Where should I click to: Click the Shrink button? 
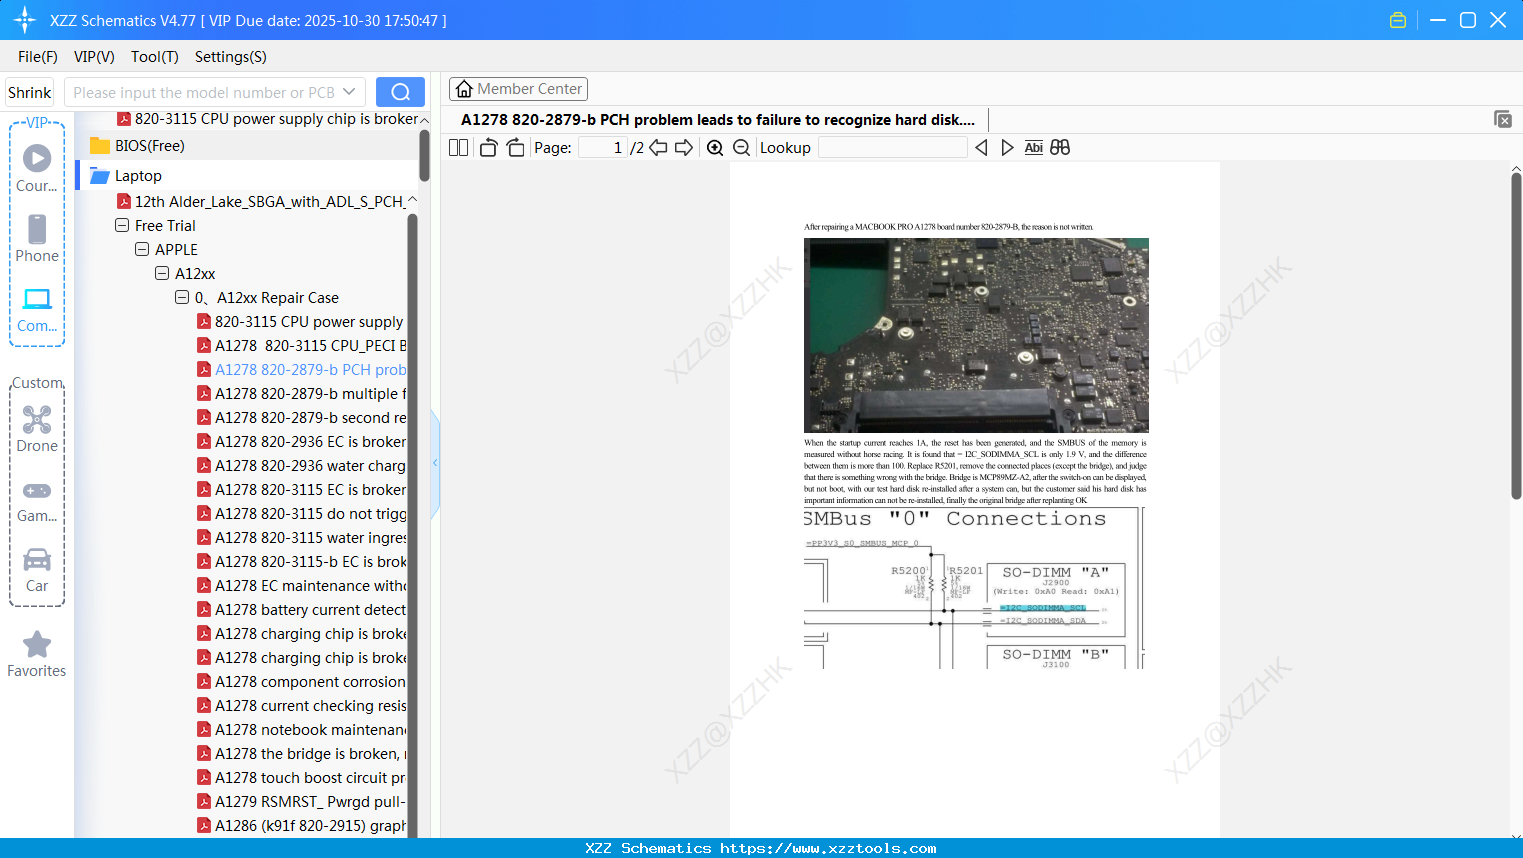(30, 92)
